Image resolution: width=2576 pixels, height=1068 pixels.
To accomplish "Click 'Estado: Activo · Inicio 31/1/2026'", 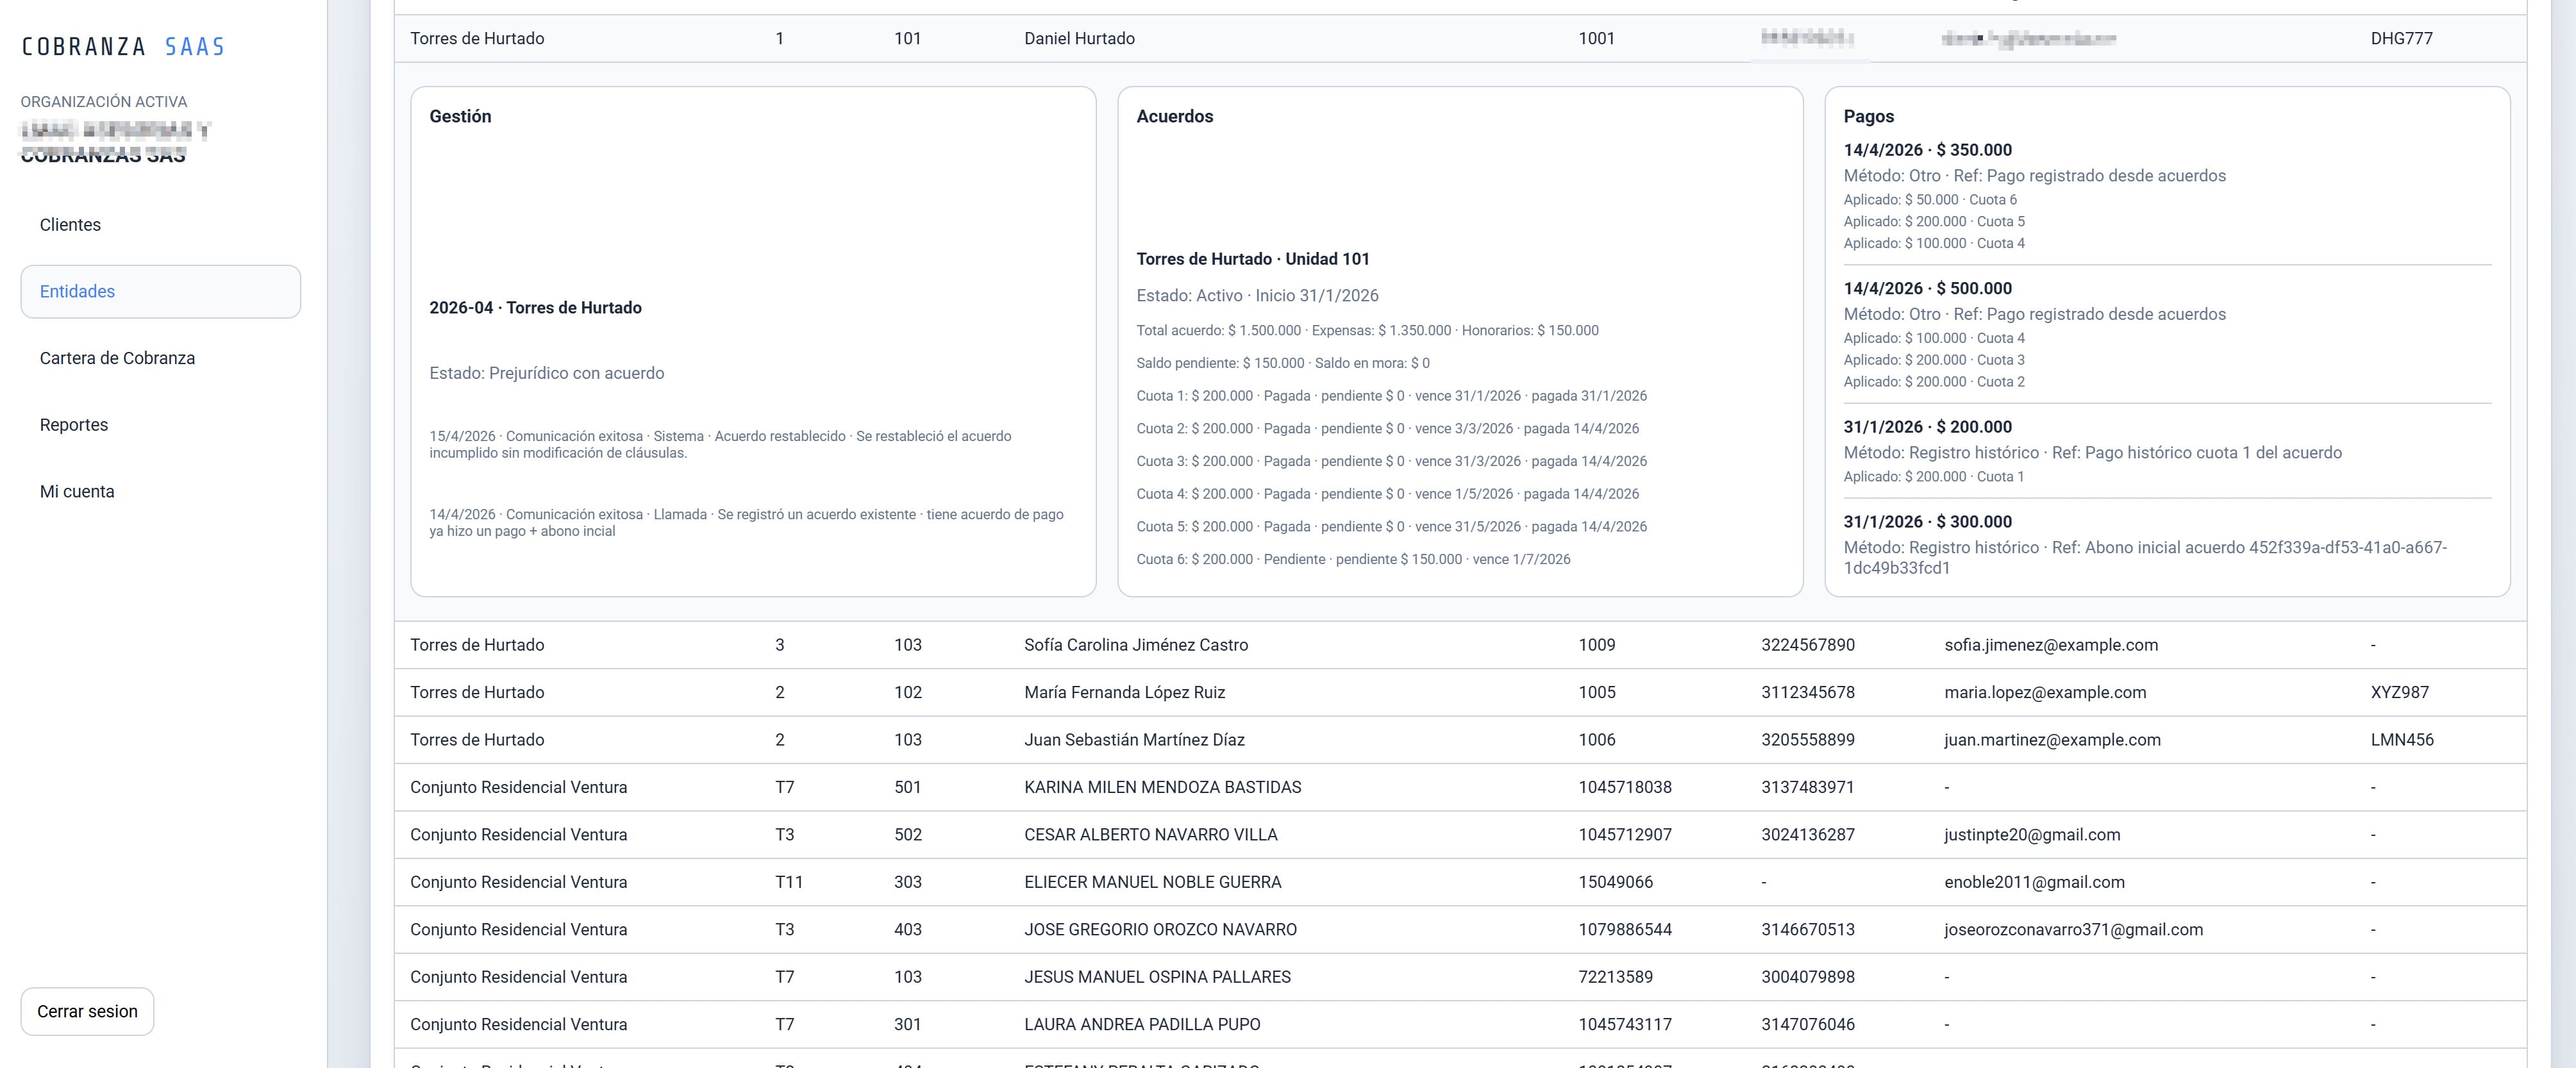I will (1257, 296).
